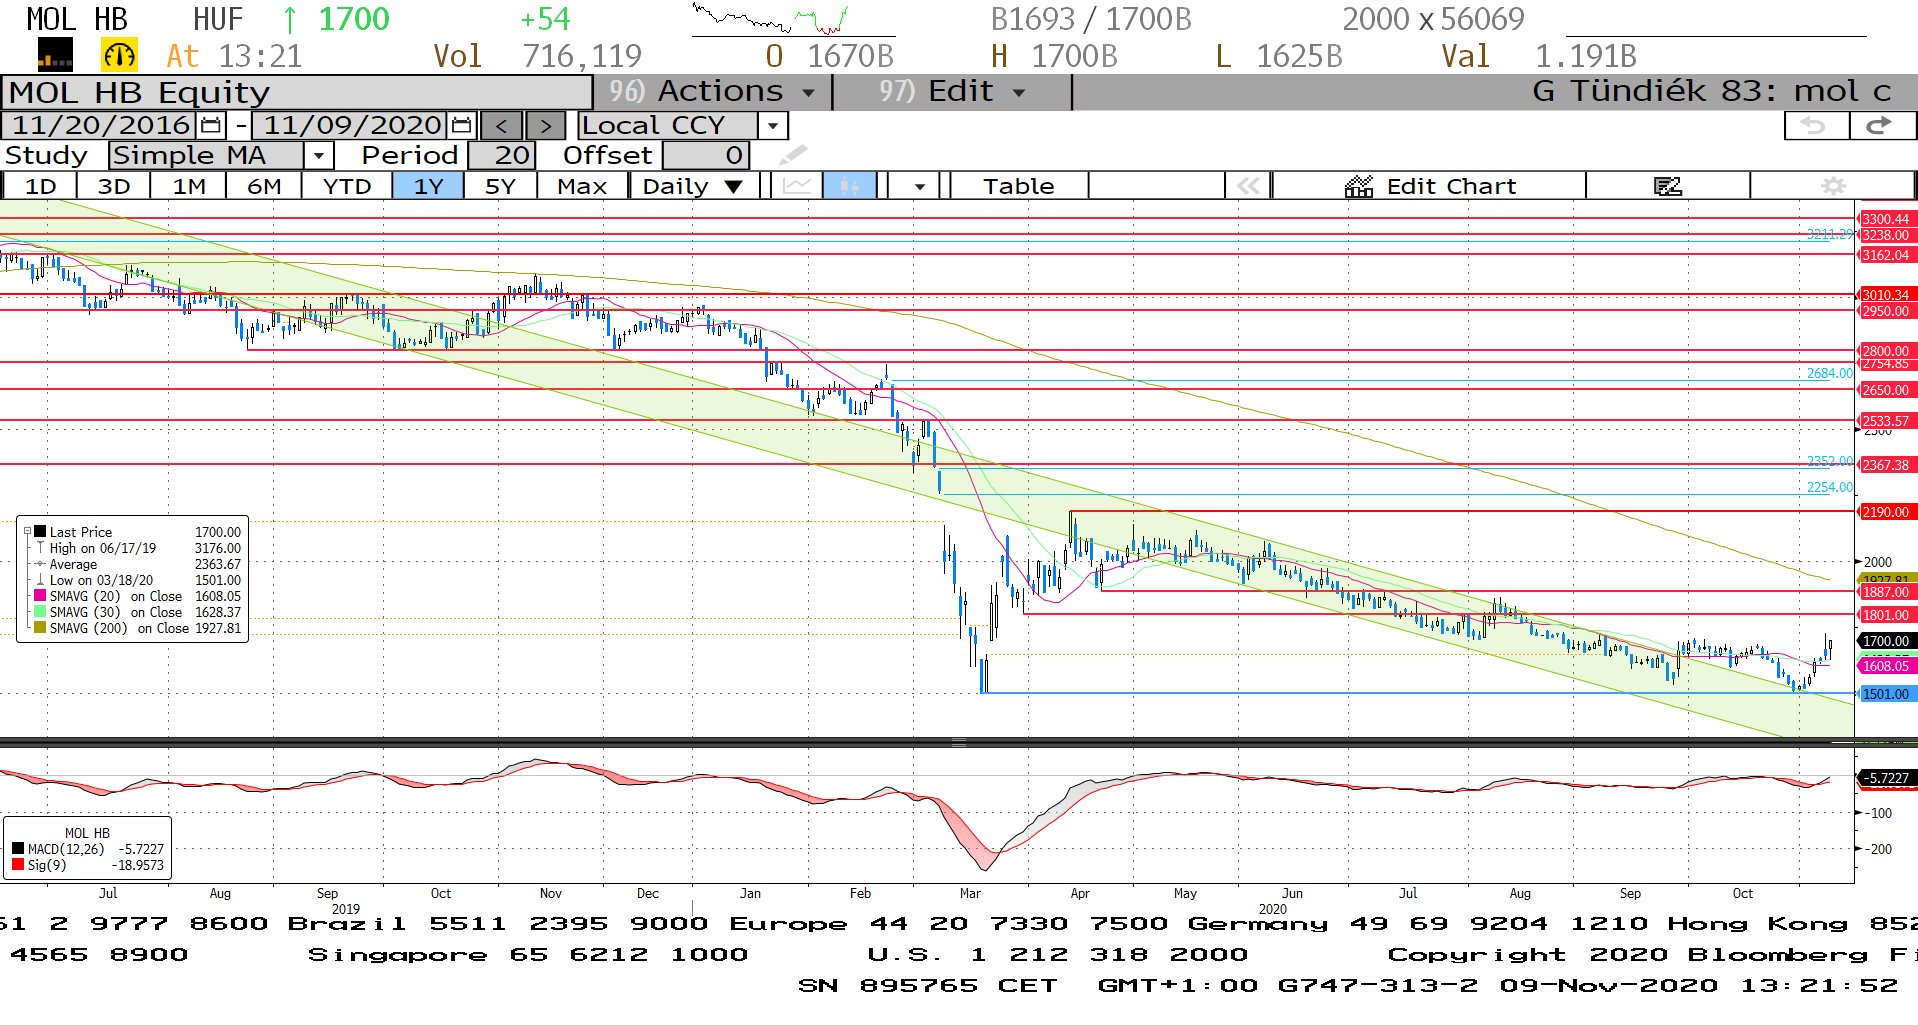
Task: Click the Period input field
Action: [501, 156]
